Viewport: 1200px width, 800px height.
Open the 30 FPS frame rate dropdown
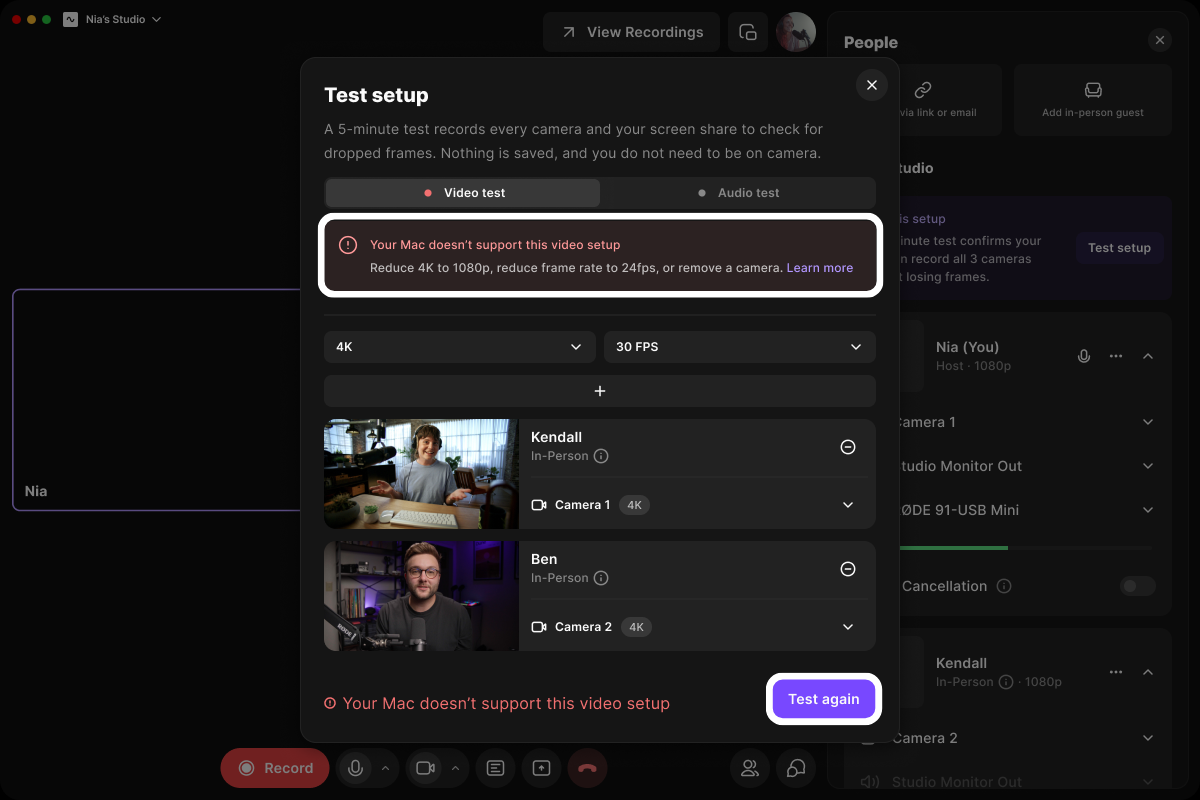(740, 347)
